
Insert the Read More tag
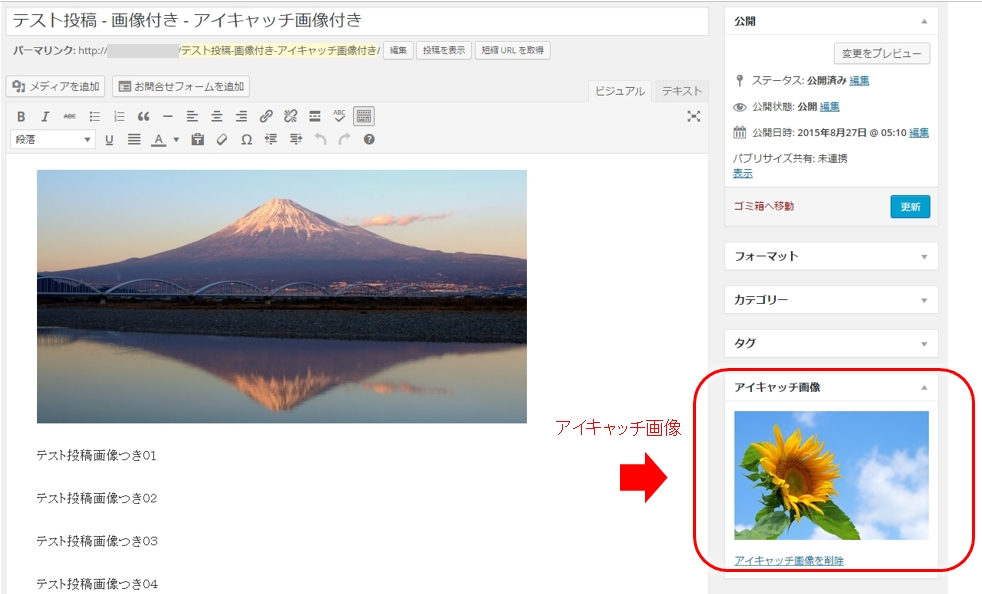click(314, 117)
